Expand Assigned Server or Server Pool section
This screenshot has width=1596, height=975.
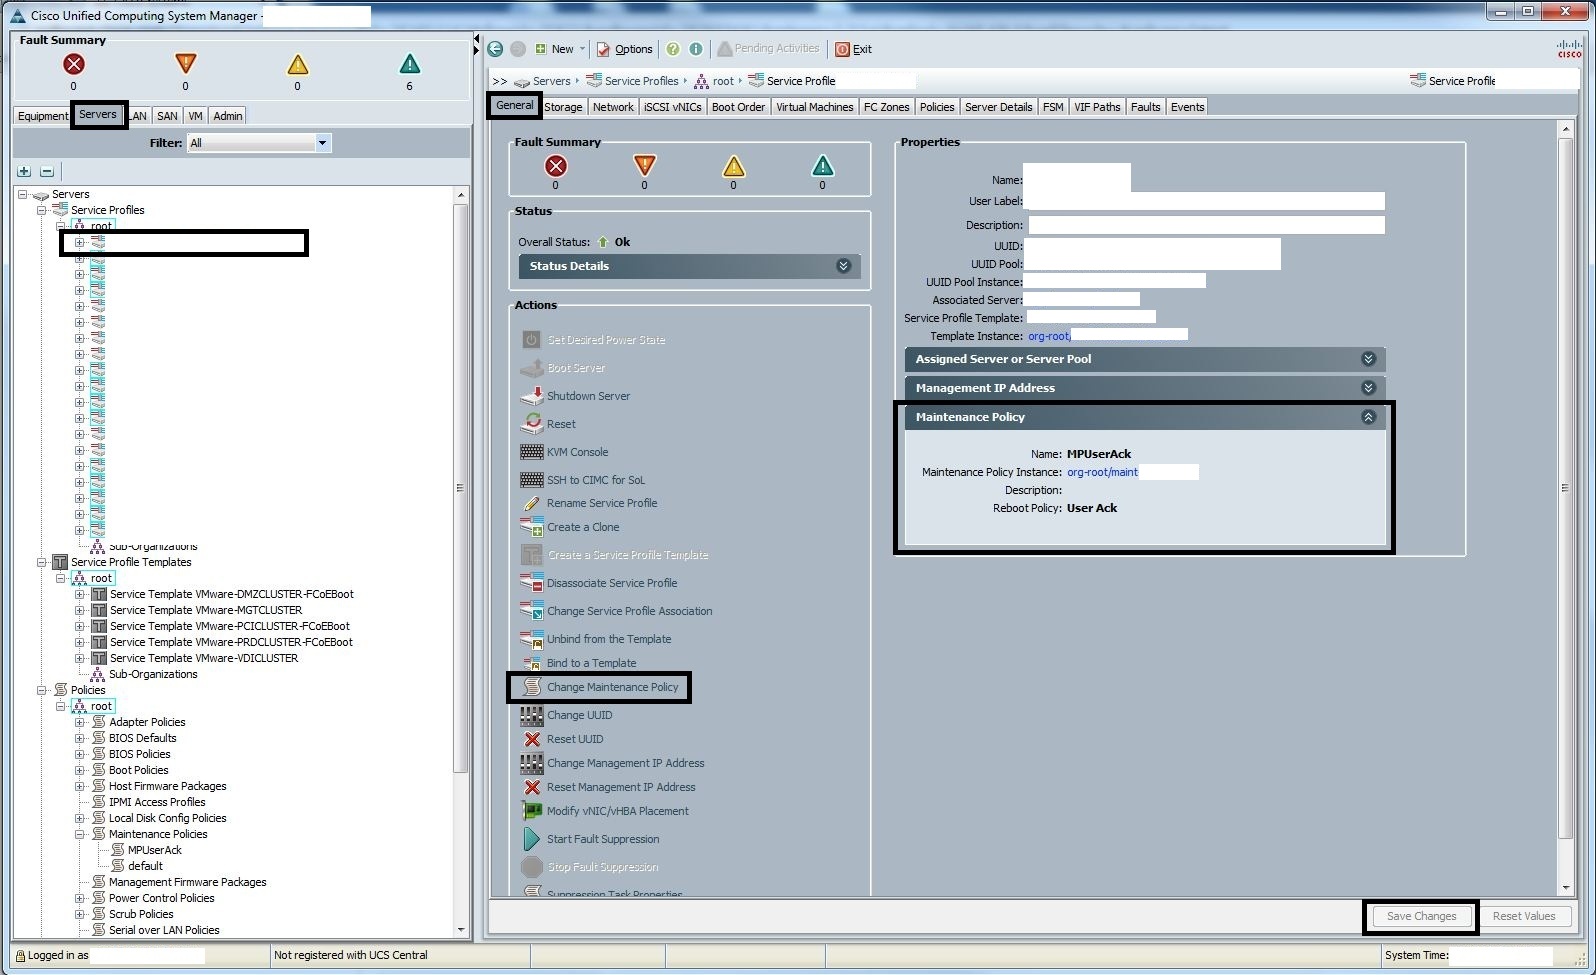pos(1368,359)
